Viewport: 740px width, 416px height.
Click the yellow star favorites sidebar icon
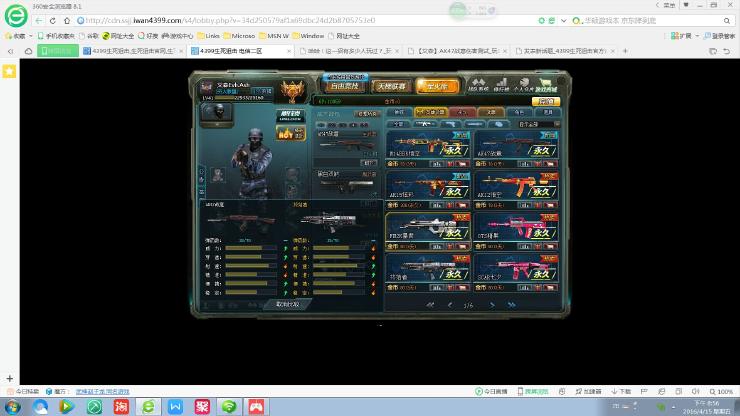click(9, 71)
